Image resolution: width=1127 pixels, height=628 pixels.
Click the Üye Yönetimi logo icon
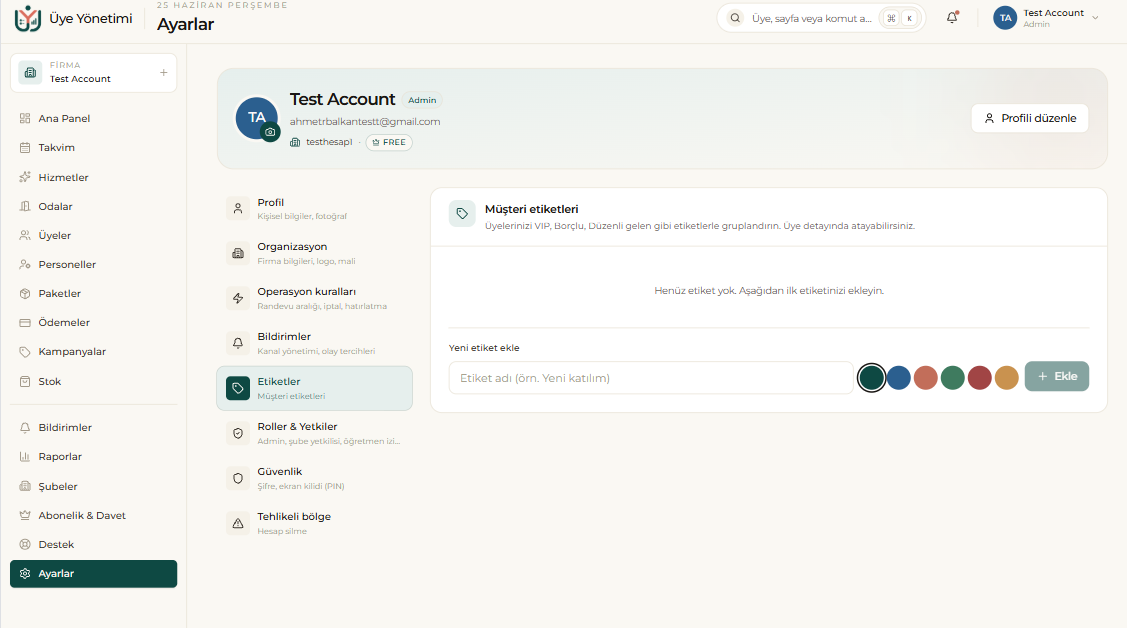pyautogui.click(x=28, y=19)
